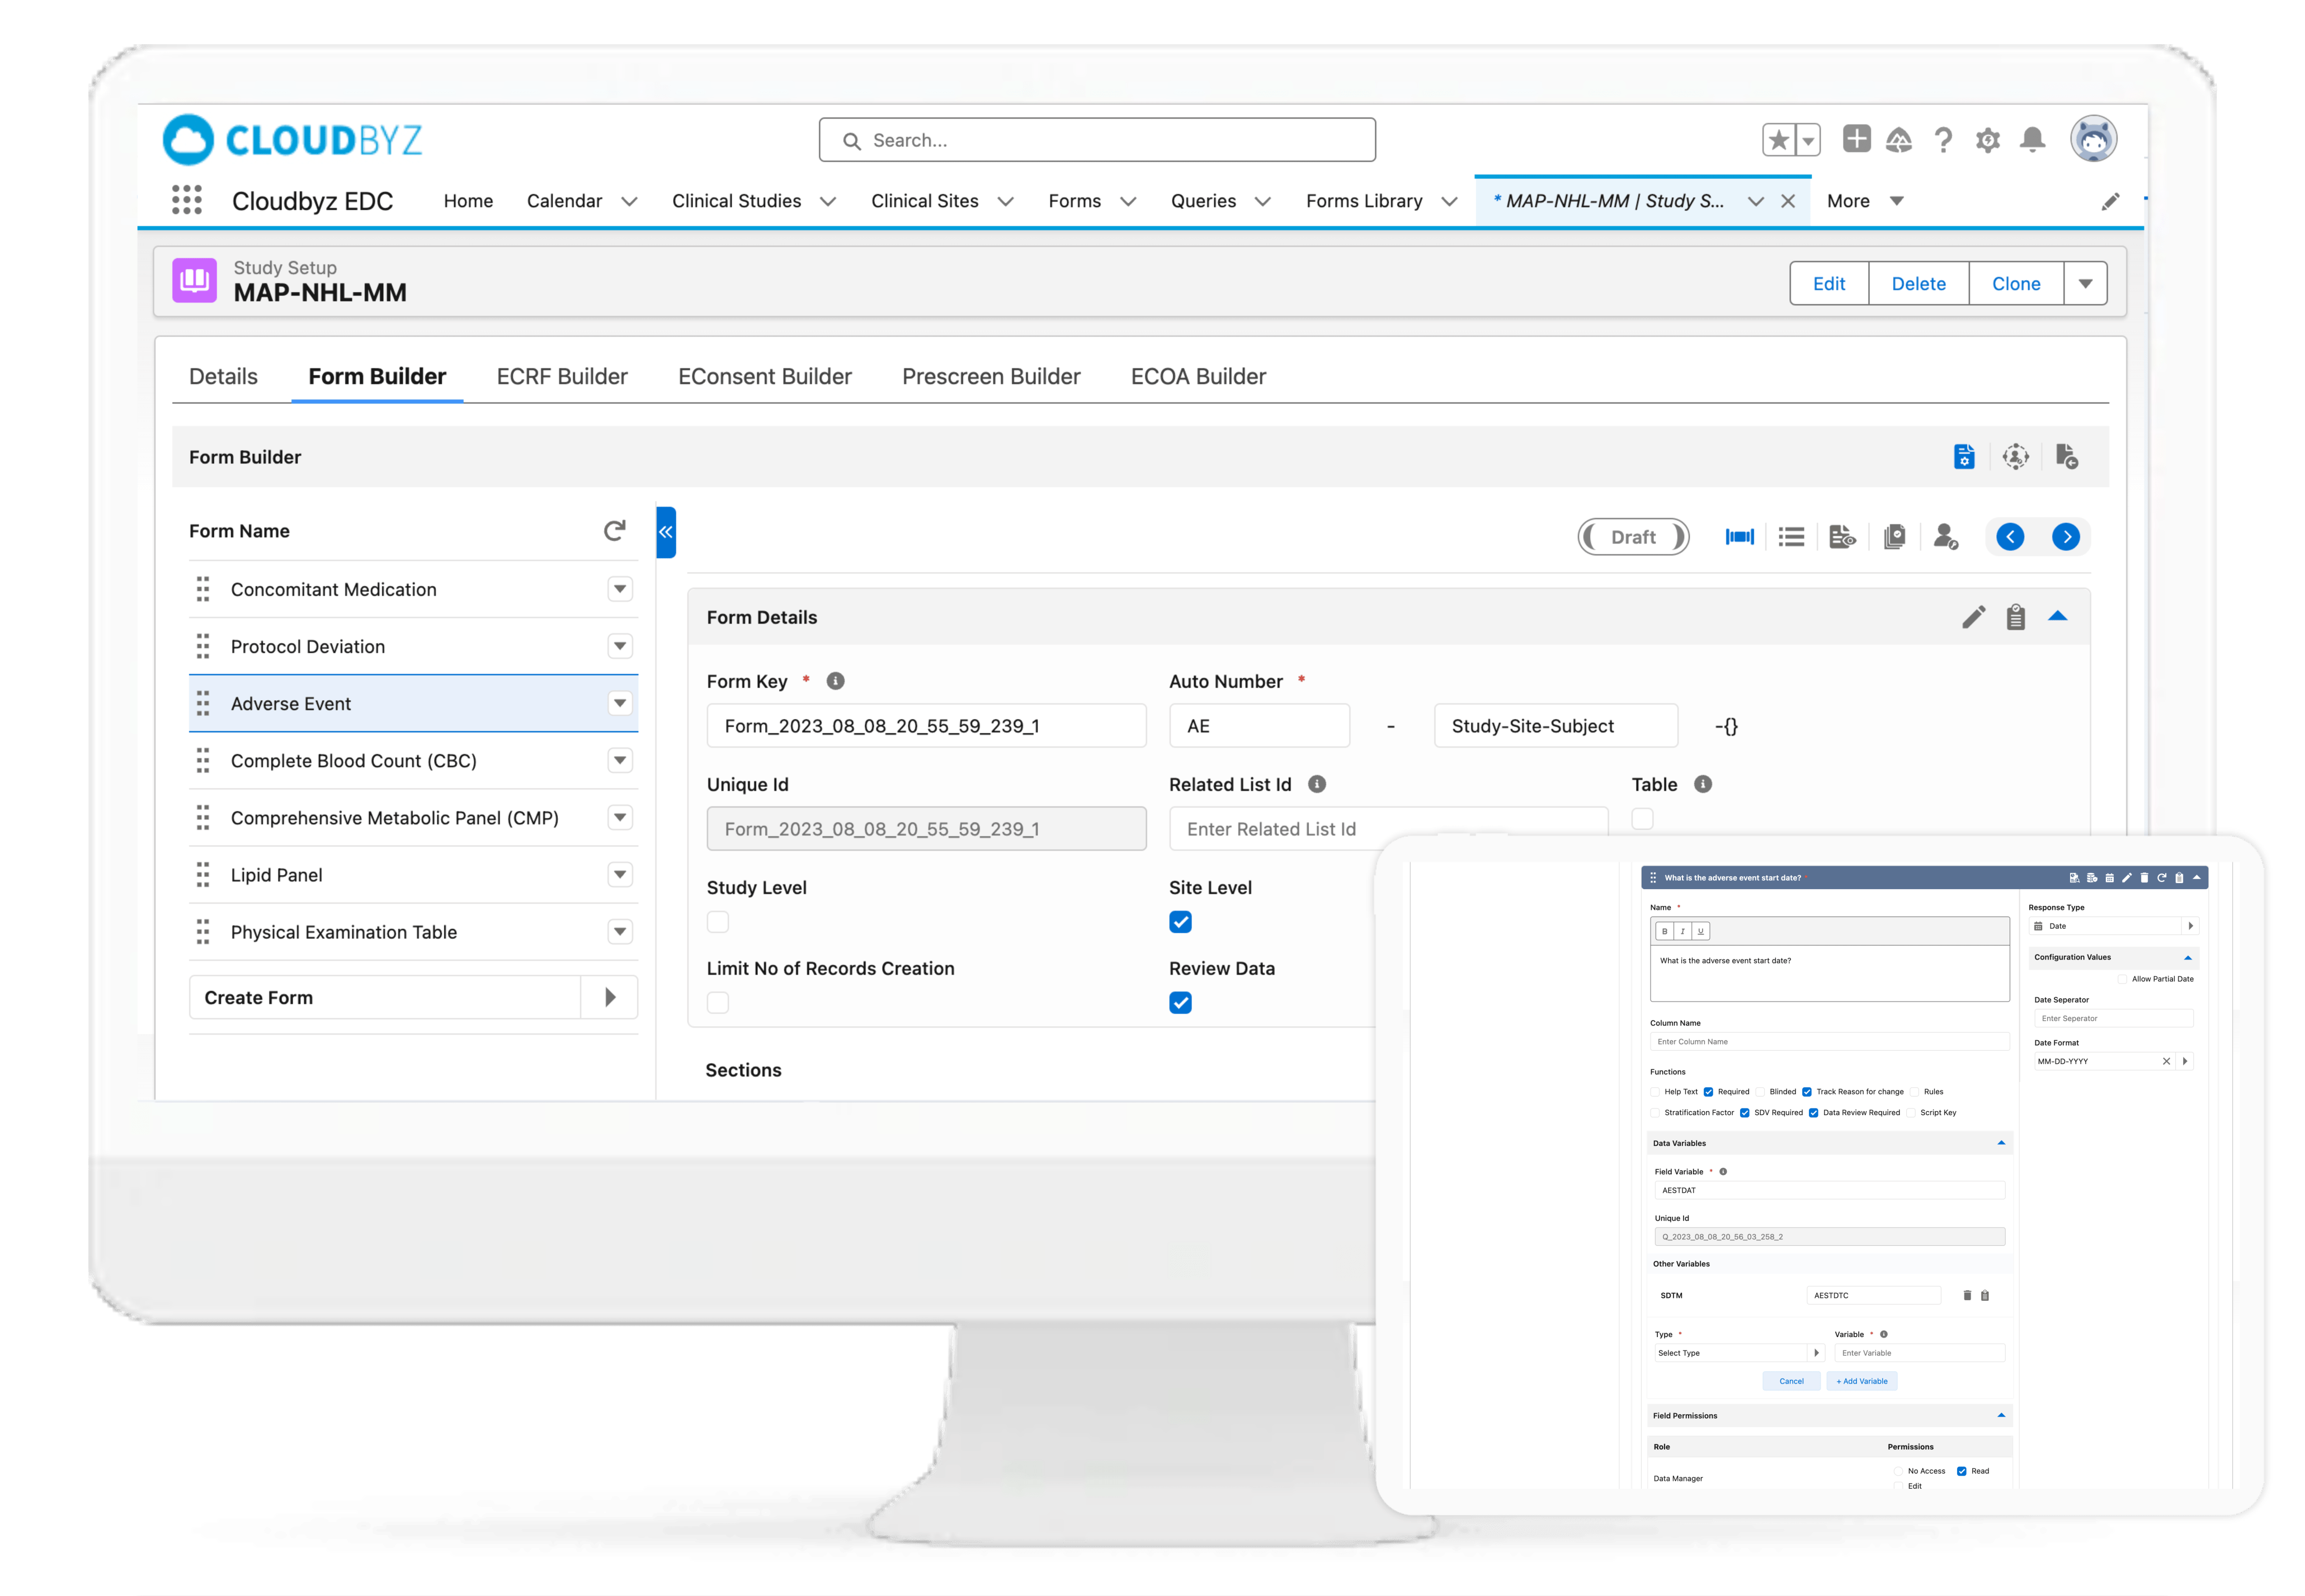
Task: Click the notifications bell icon
Action: 2031,140
